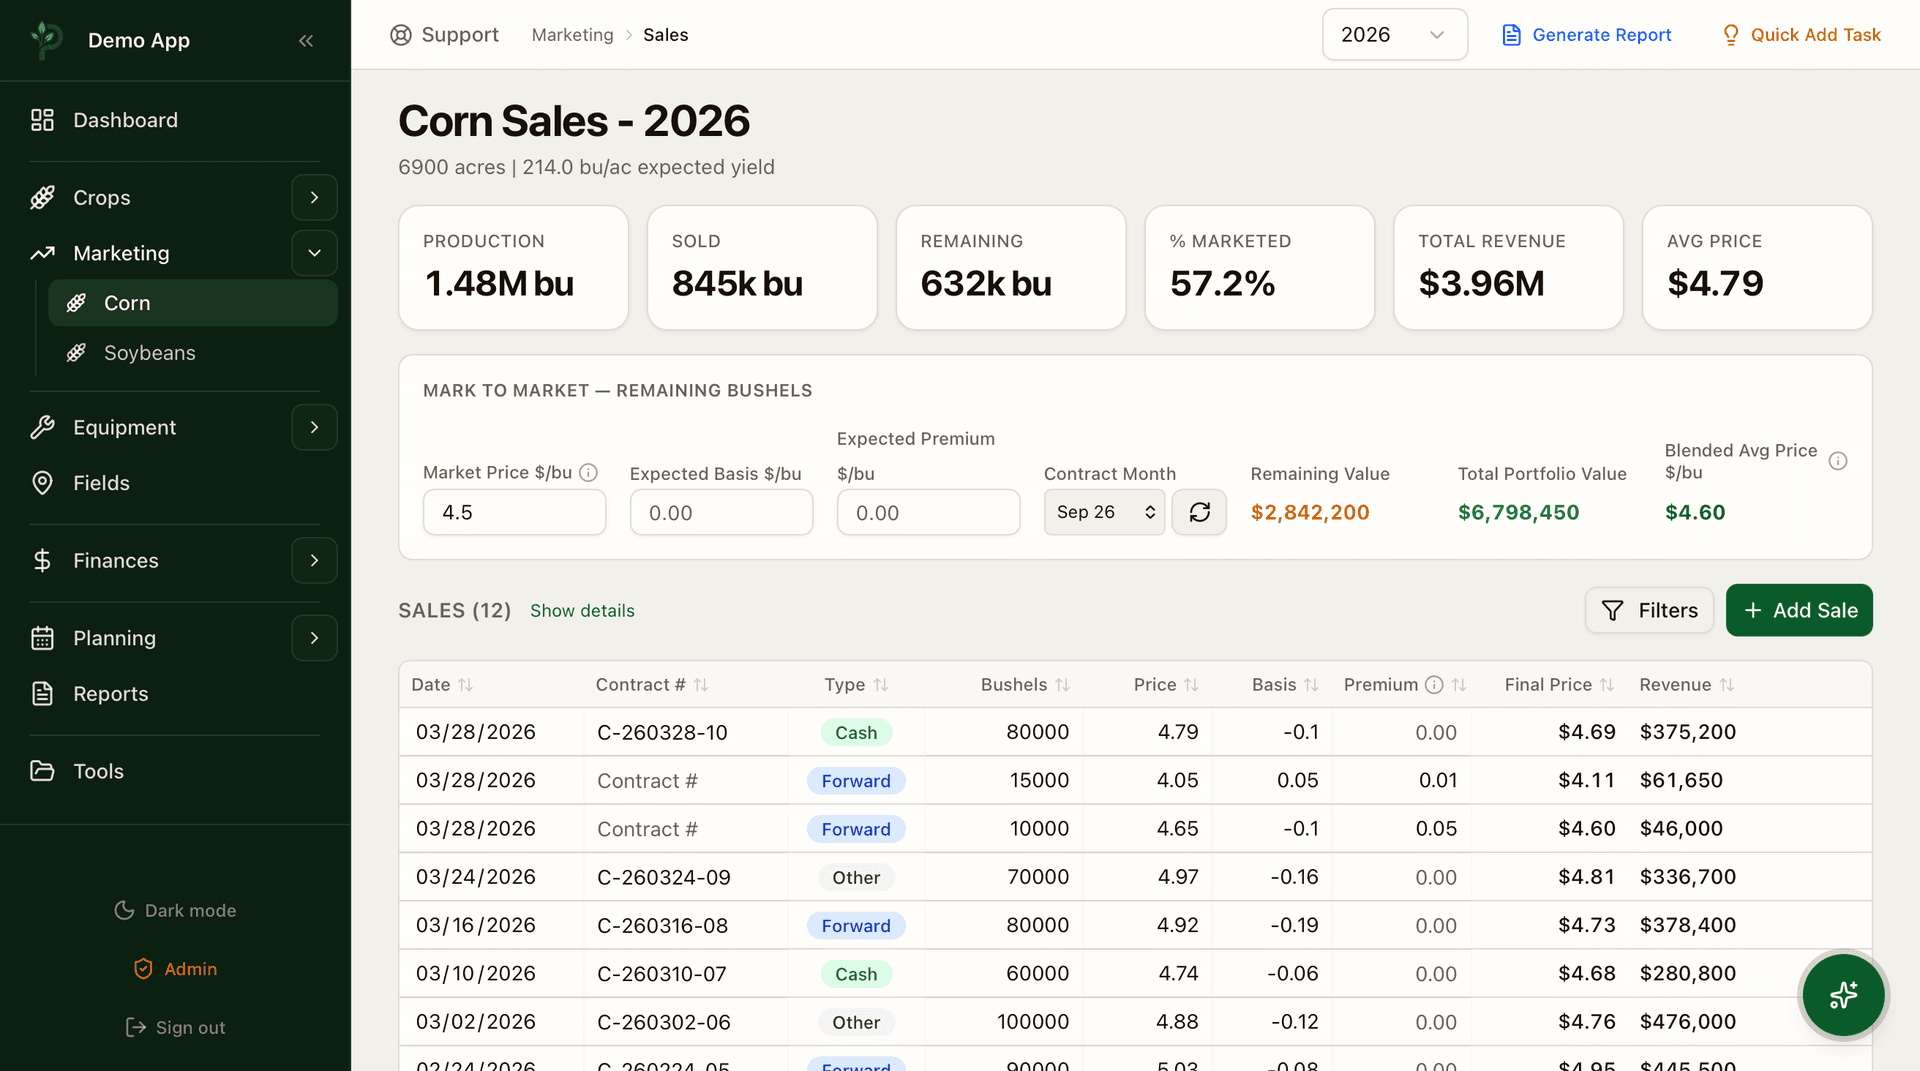Click the Expected Basis input field
This screenshot has width=1920, height=1071.
721,512
